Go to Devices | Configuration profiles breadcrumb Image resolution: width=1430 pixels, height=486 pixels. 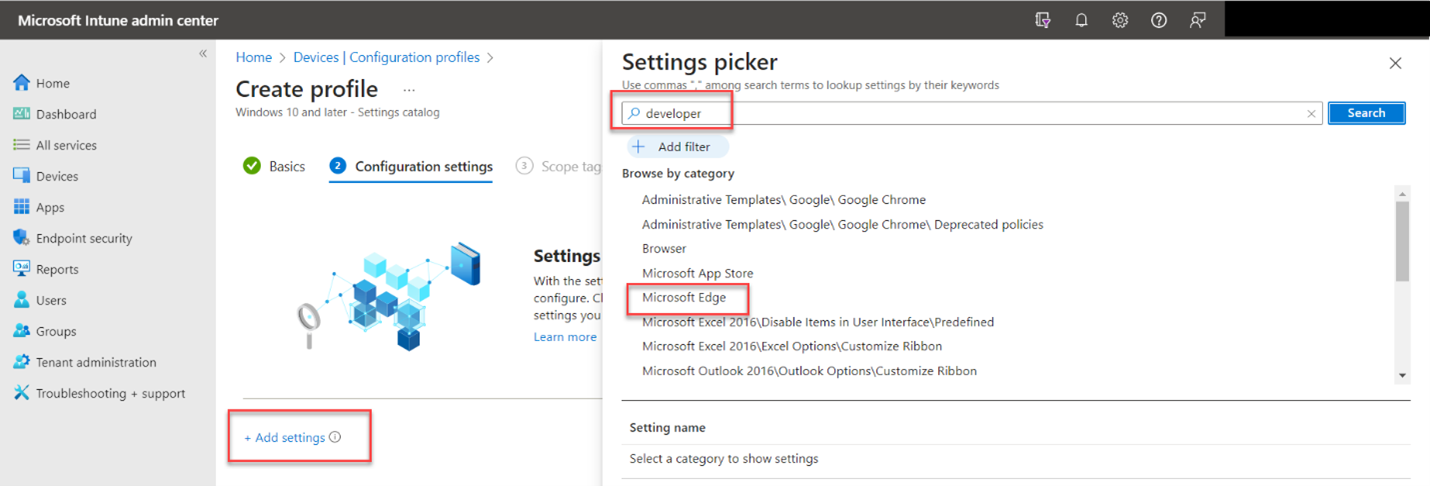[x=386, y=58]
